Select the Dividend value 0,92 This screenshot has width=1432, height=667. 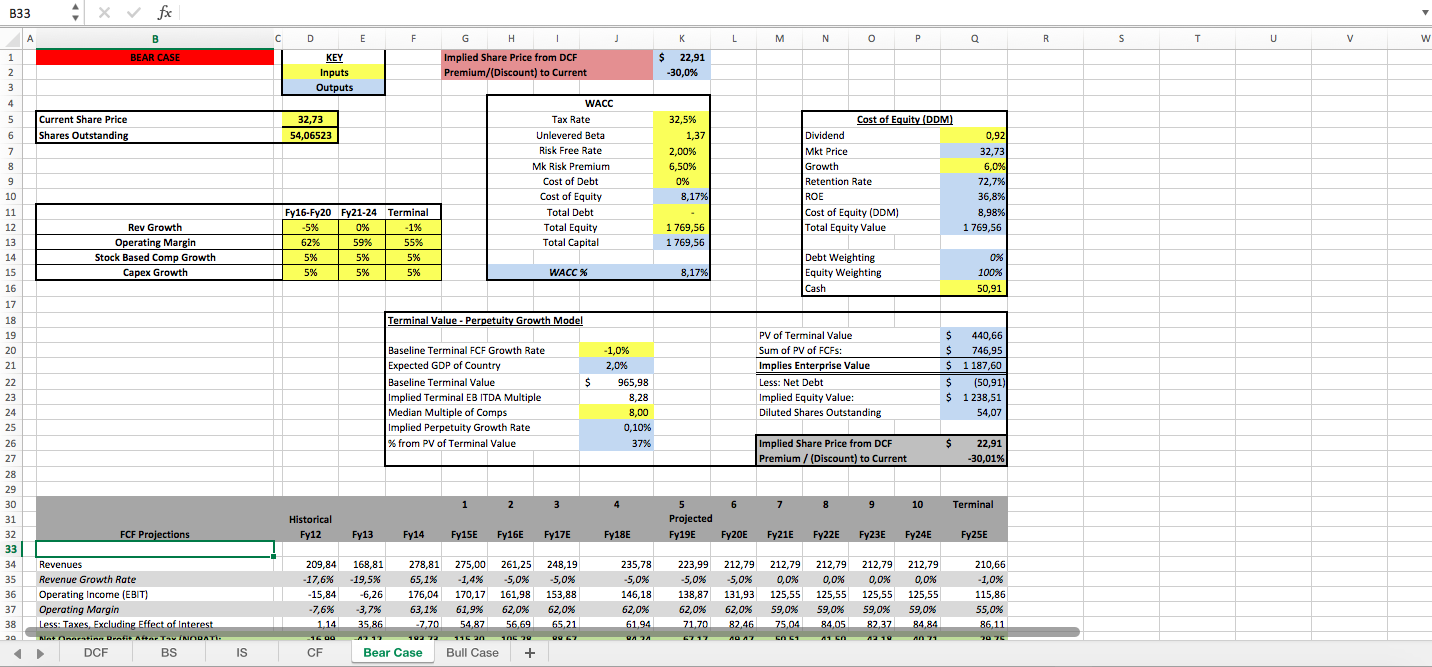pyautogui.click(x=974, y=135)
